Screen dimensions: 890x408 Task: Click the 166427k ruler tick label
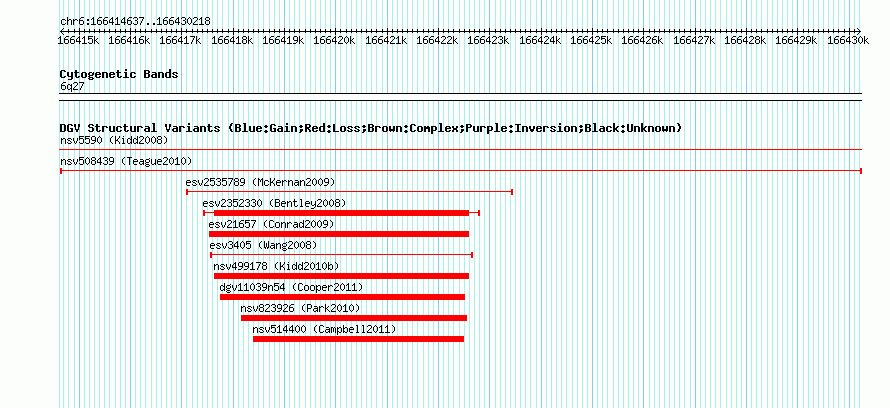(694, 40)
